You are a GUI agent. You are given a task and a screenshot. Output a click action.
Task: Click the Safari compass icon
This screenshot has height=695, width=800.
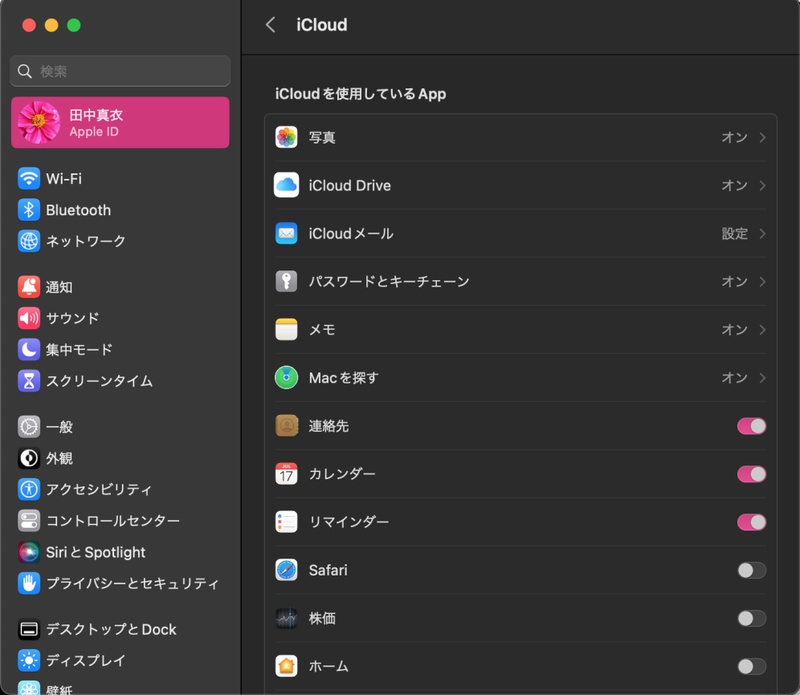pyautogui.click(x=288, y=569)
